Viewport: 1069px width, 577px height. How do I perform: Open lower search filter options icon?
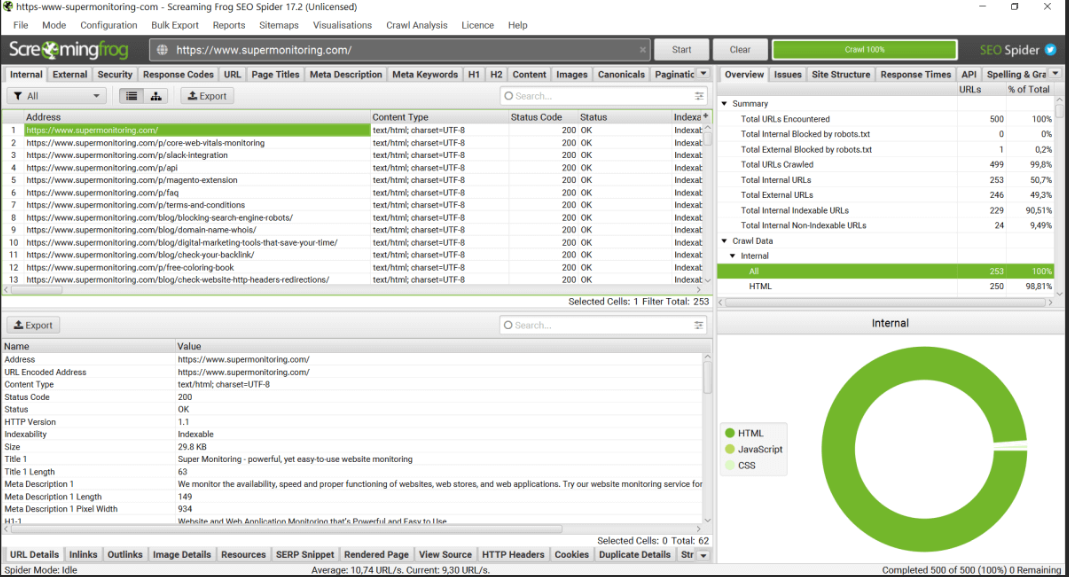pos(699,325)
